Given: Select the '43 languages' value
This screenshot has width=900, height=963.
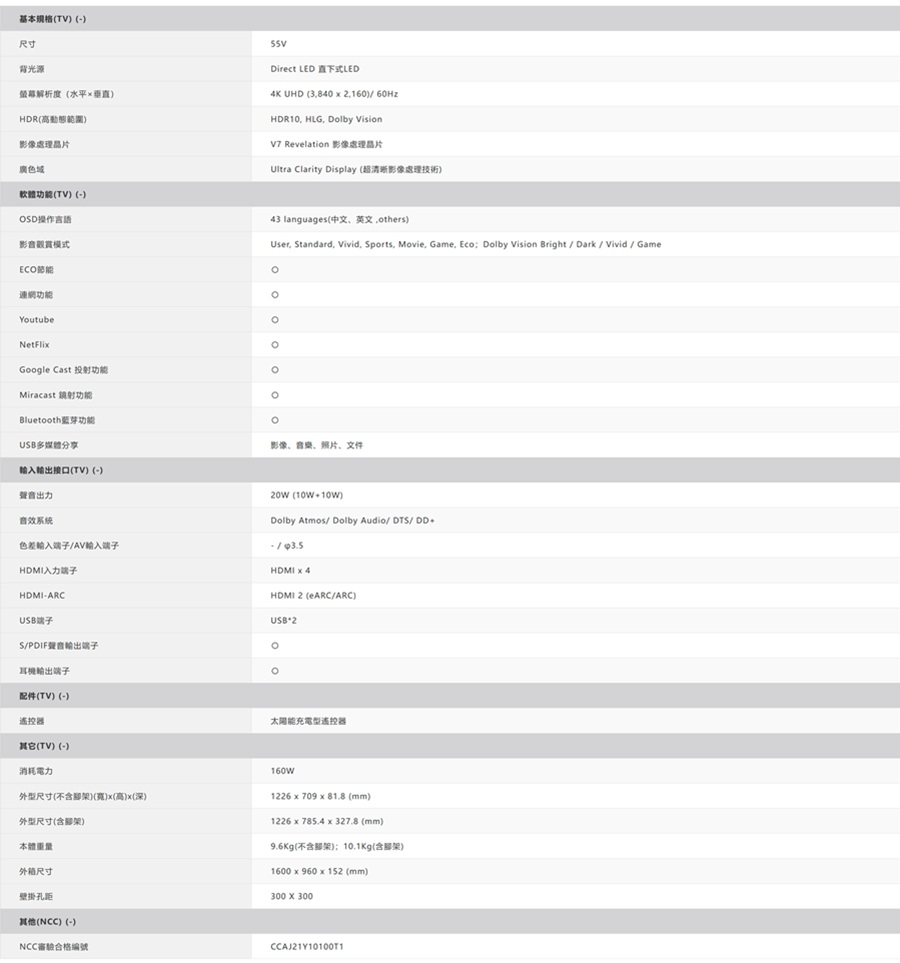Looking at the screenshot, I should 340,219.
